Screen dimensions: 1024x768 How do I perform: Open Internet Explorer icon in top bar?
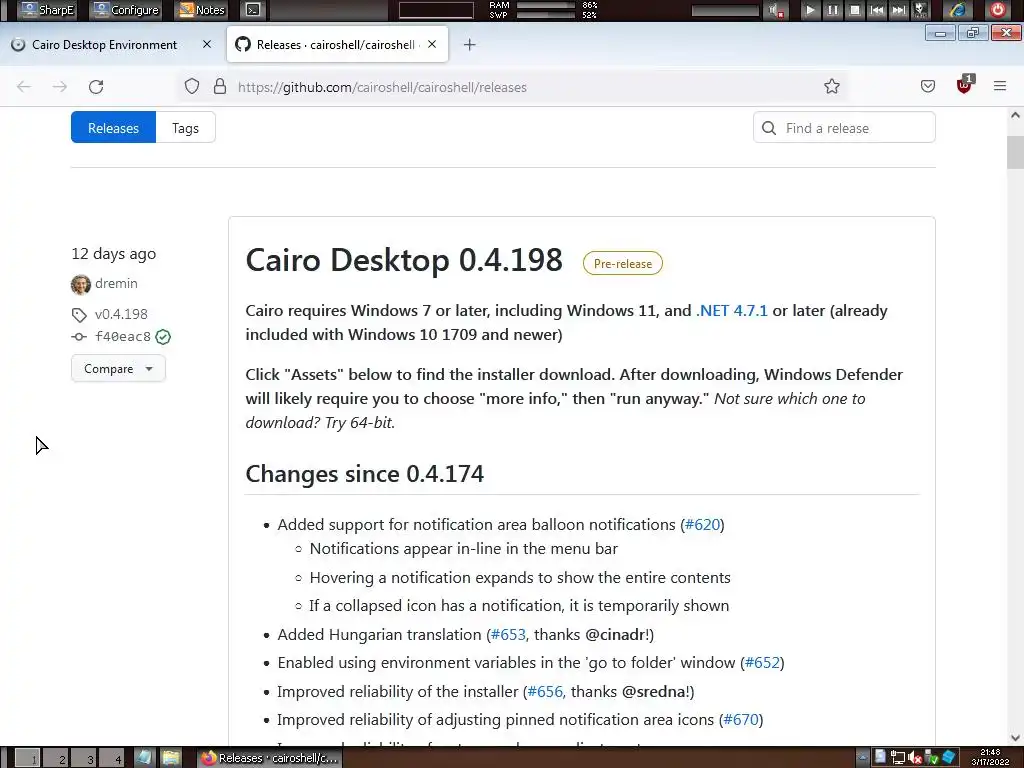(957, 10)
